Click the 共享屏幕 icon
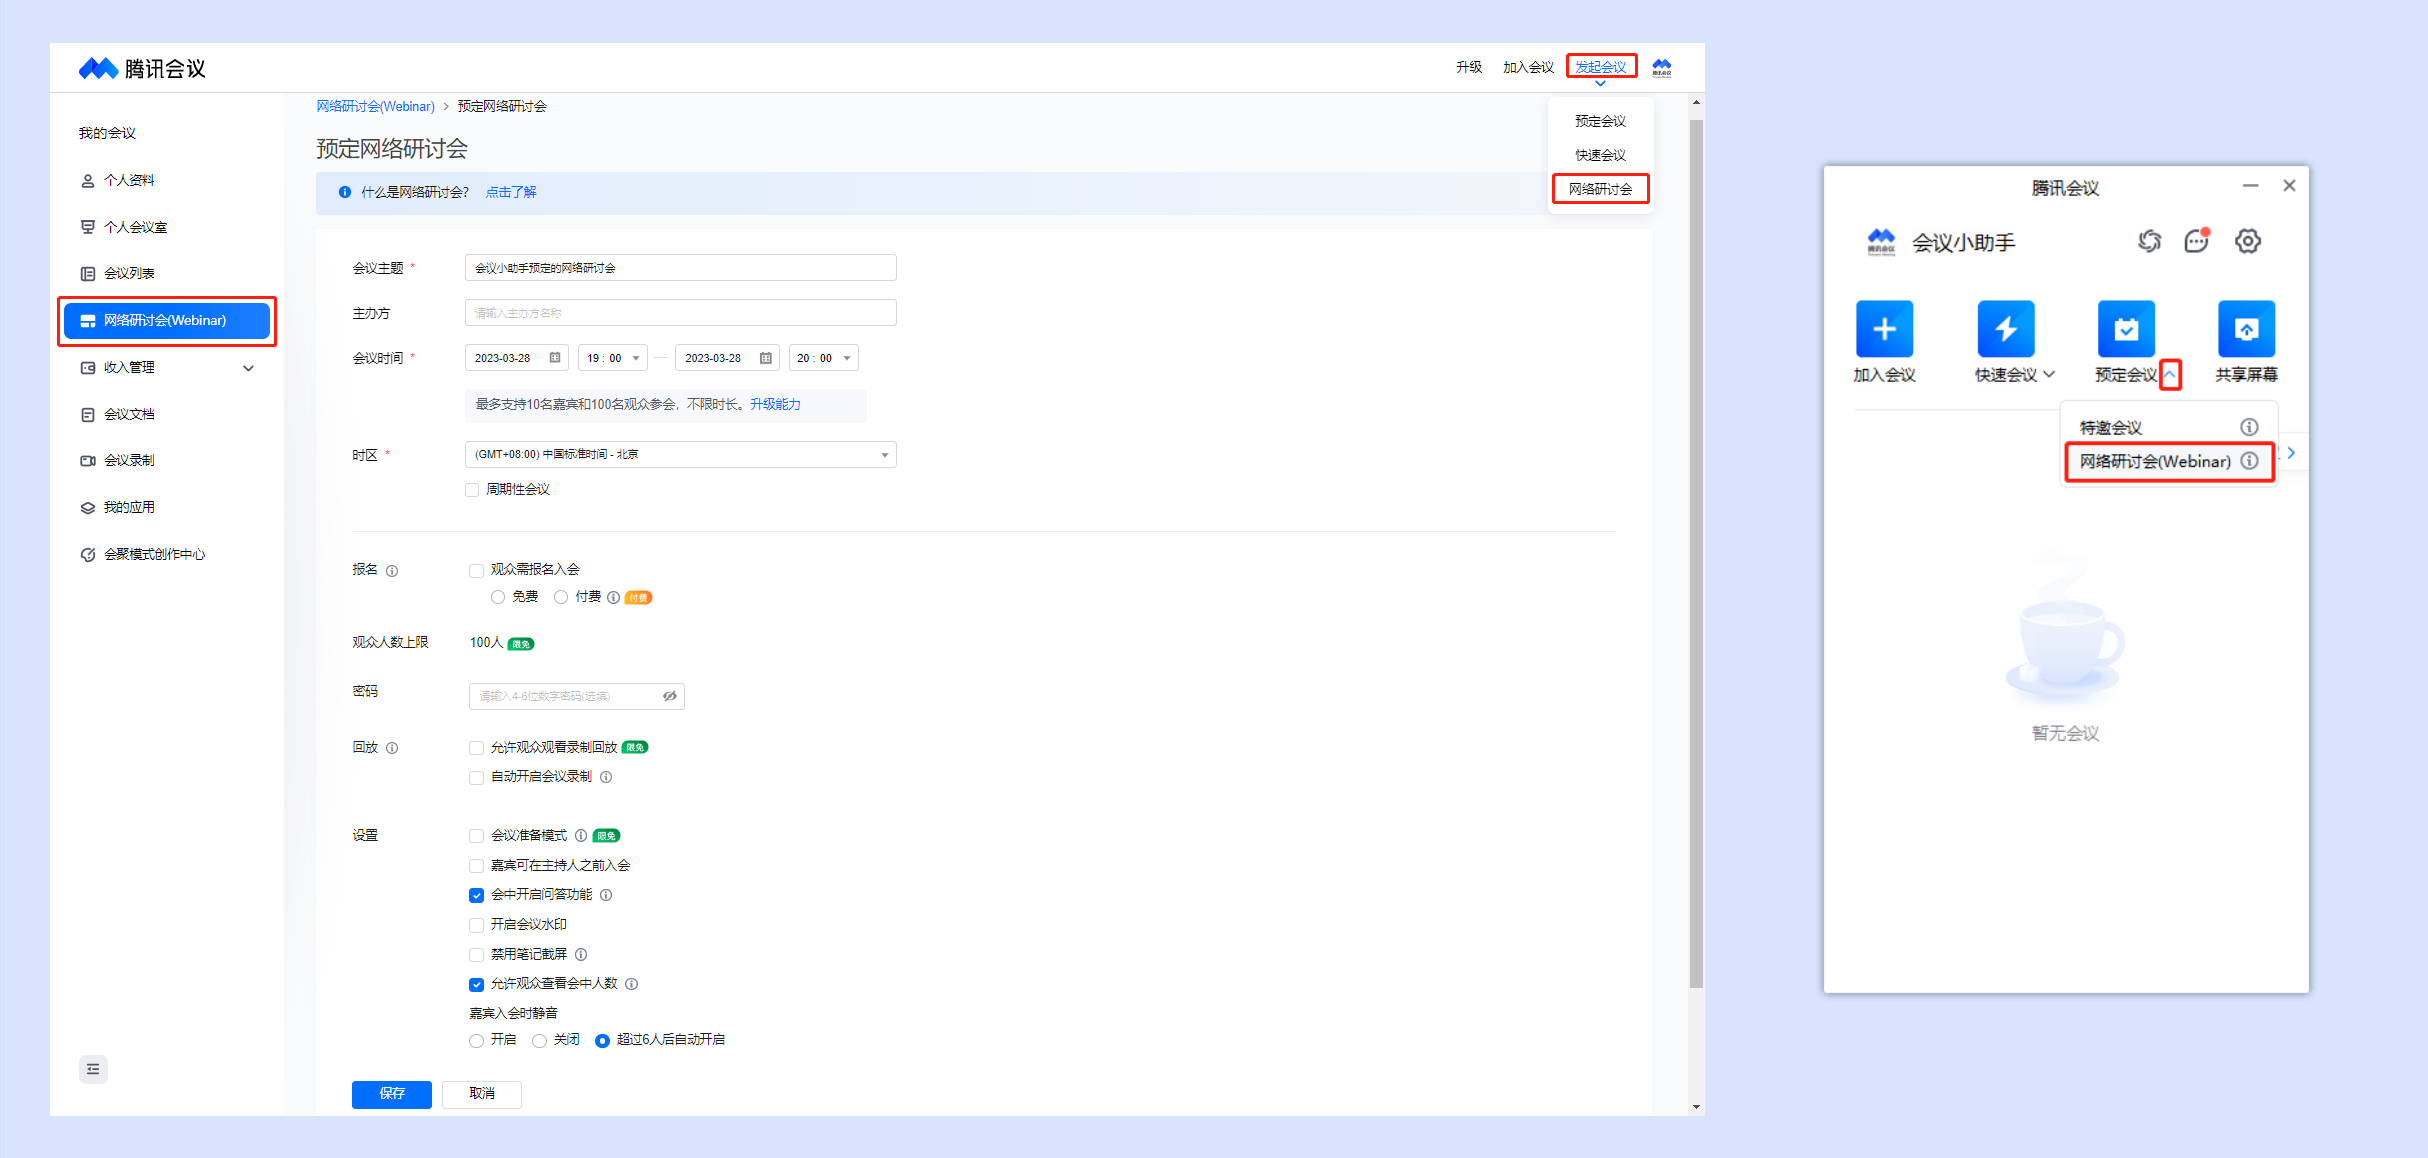The height and width of the screenshot is (1158, 2428). tap(2246, 329)
